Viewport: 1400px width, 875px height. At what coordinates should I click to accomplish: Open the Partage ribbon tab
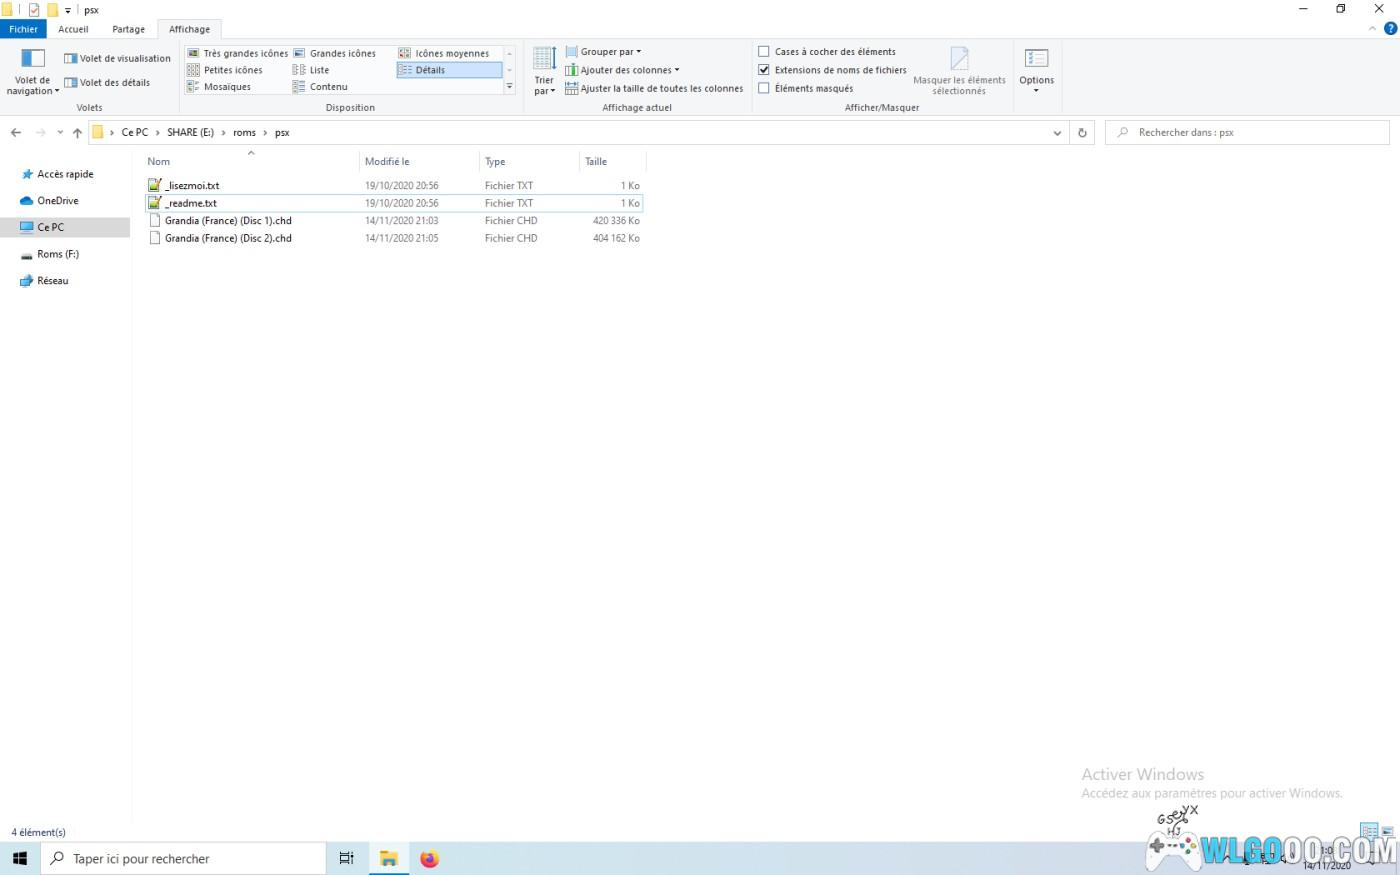click(128, 29)
